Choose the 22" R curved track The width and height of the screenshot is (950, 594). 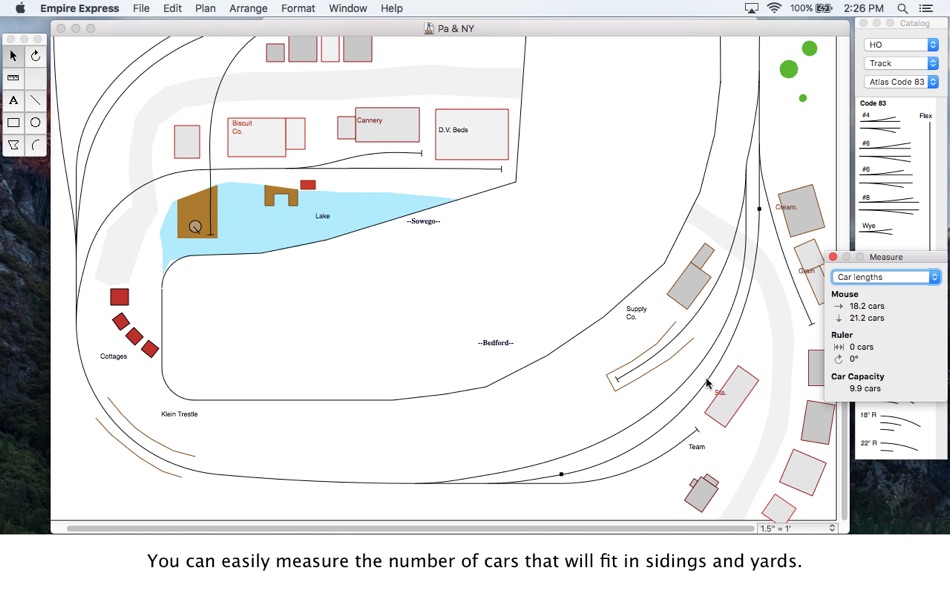click(x=889, y=446)
